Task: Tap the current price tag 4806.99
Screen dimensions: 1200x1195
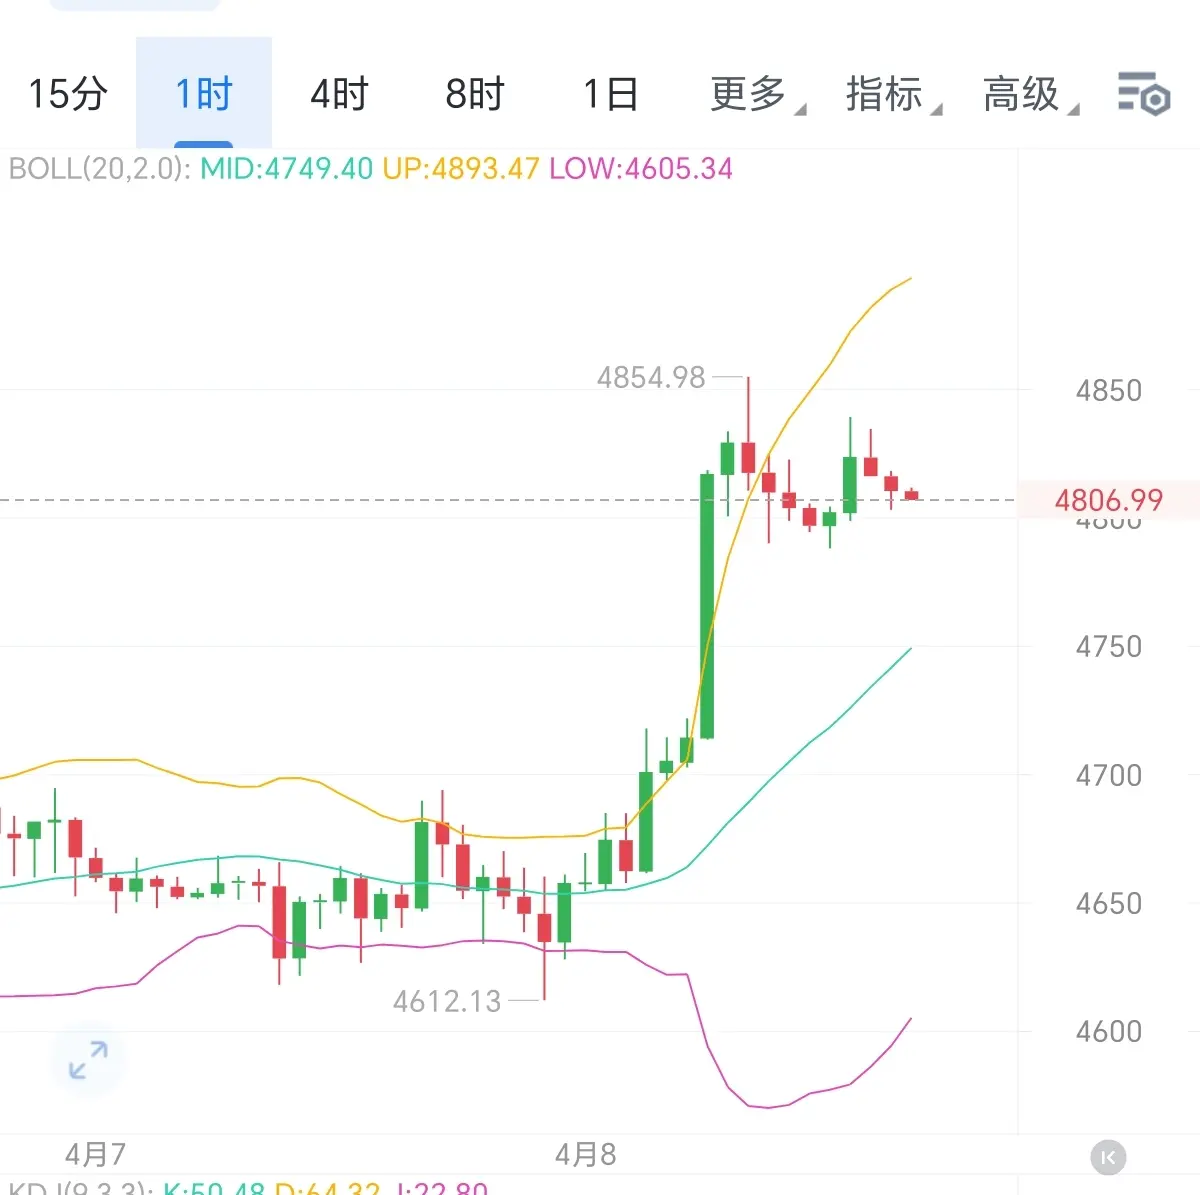Action: click(1109, 499)
